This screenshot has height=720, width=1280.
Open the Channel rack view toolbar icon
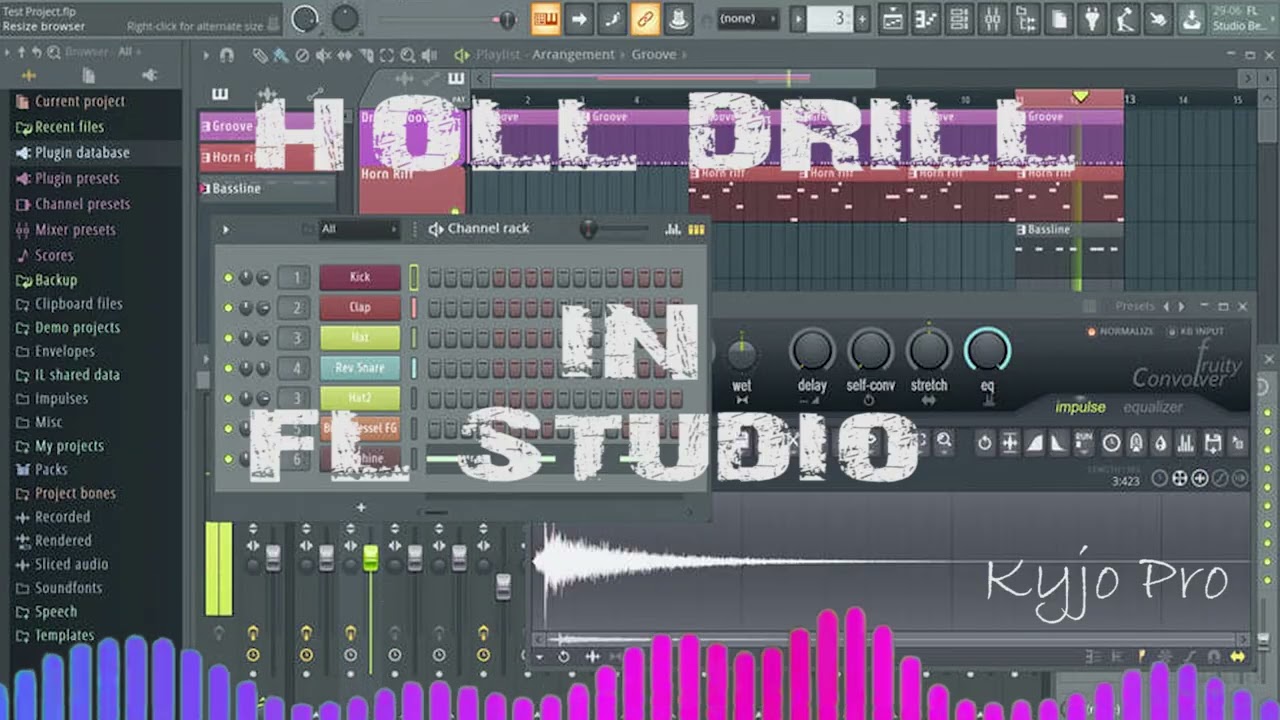pos(959,18)
